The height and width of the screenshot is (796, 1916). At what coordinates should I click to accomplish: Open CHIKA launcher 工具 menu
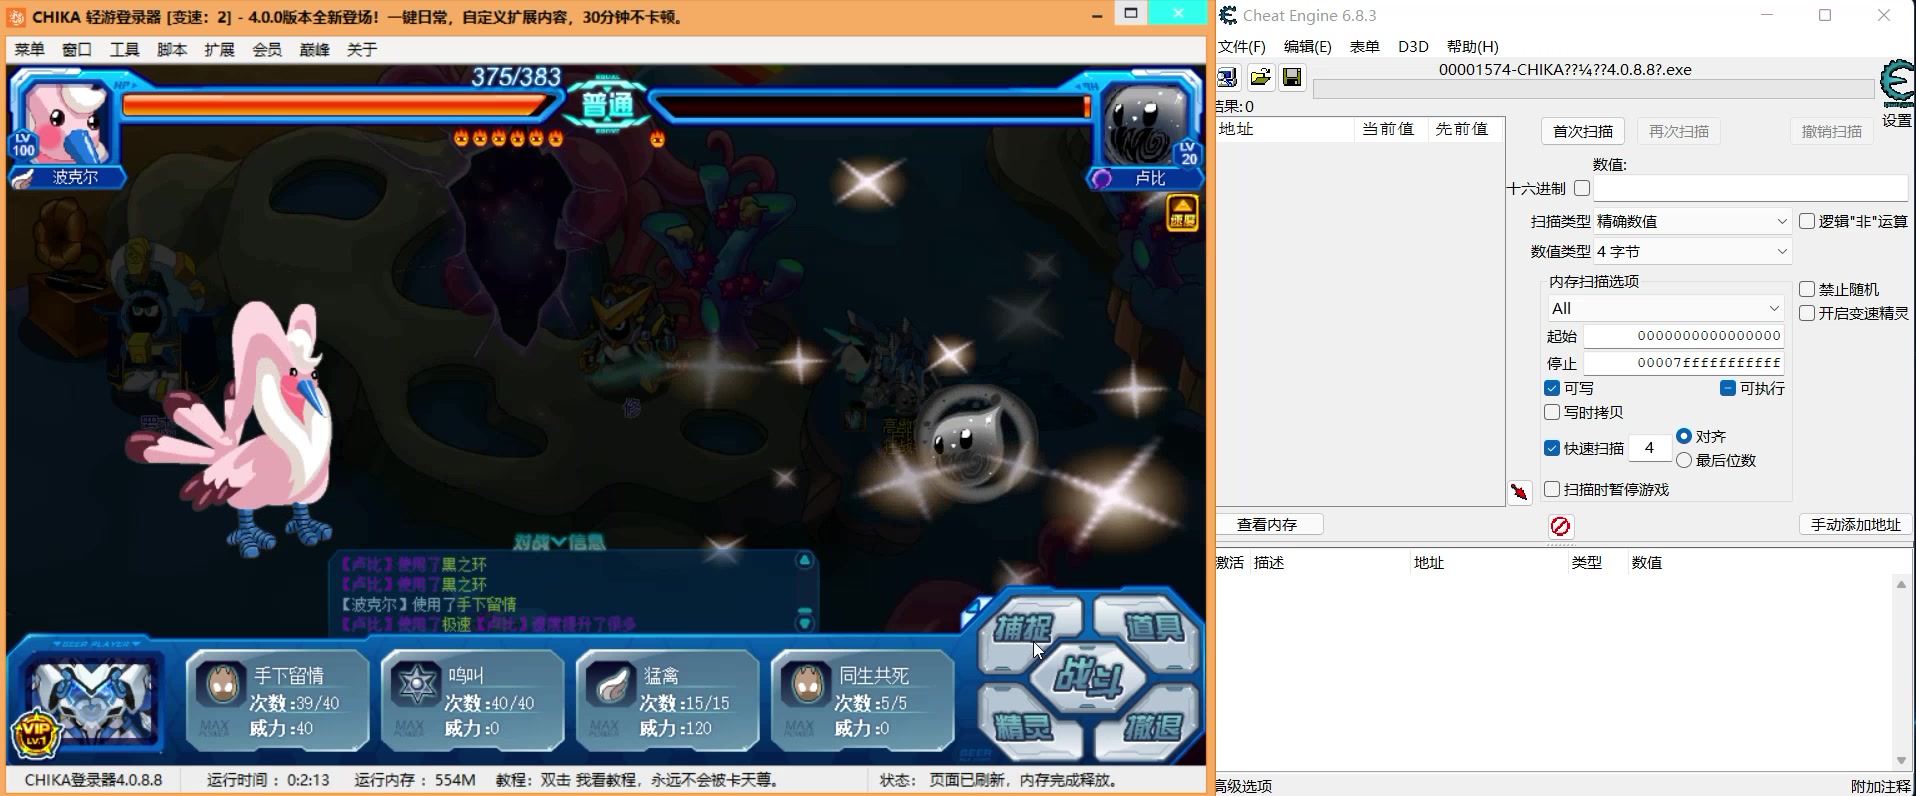tap(125, 49)
